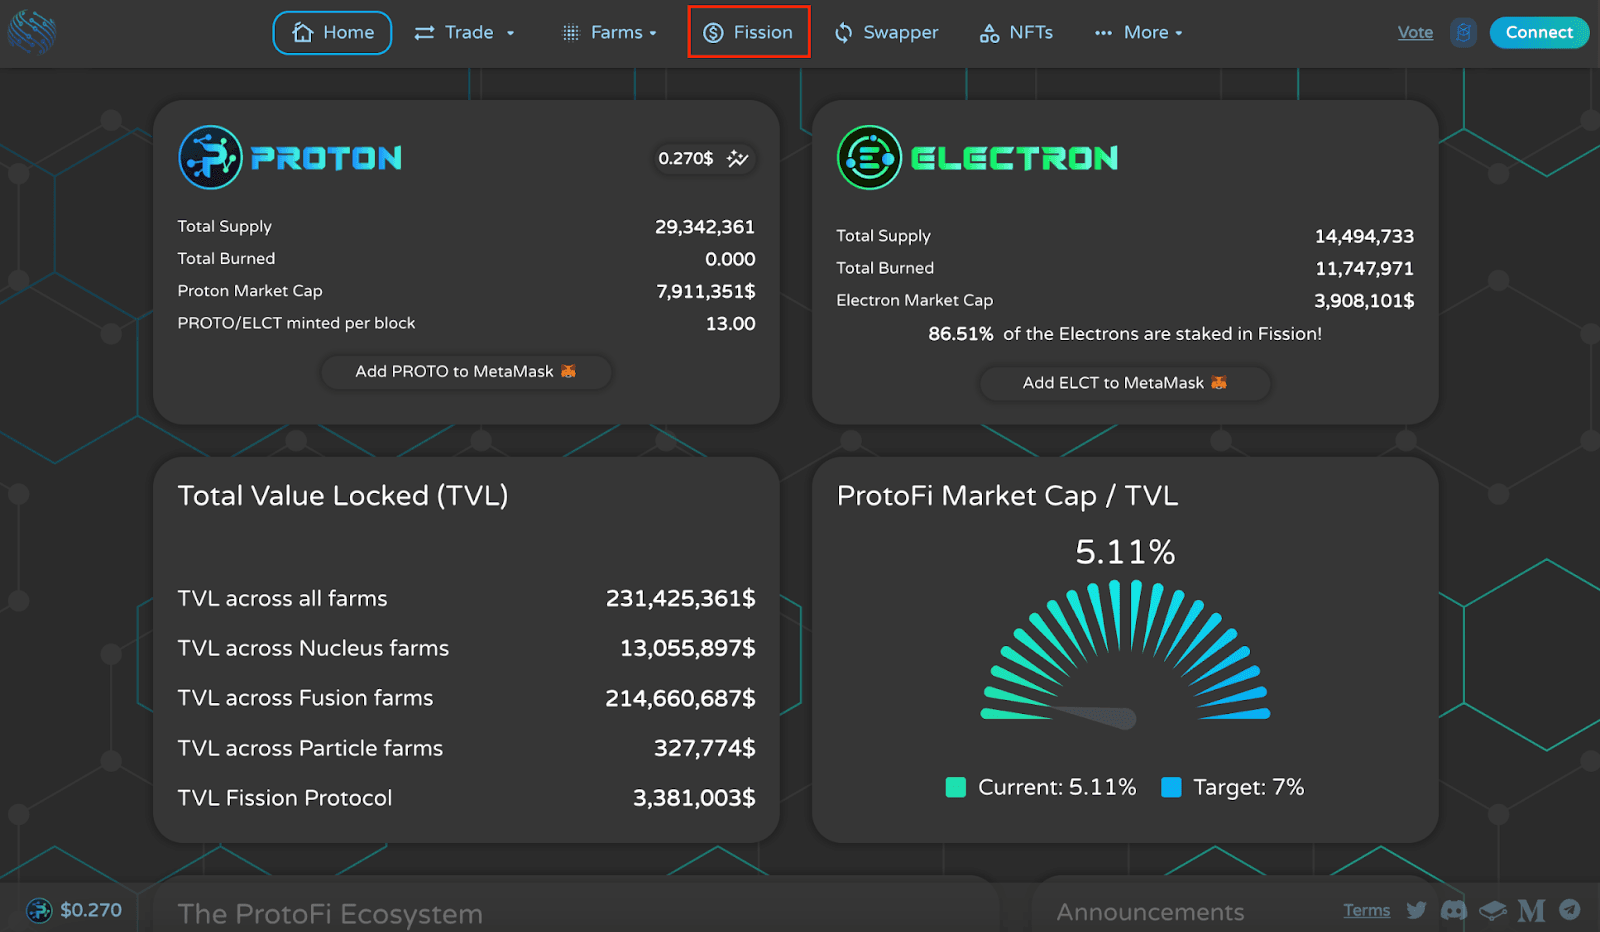Click the 86.51% staked in Fission text
The height and width of the screenshot is (932, 1600).
point(1125,334)
